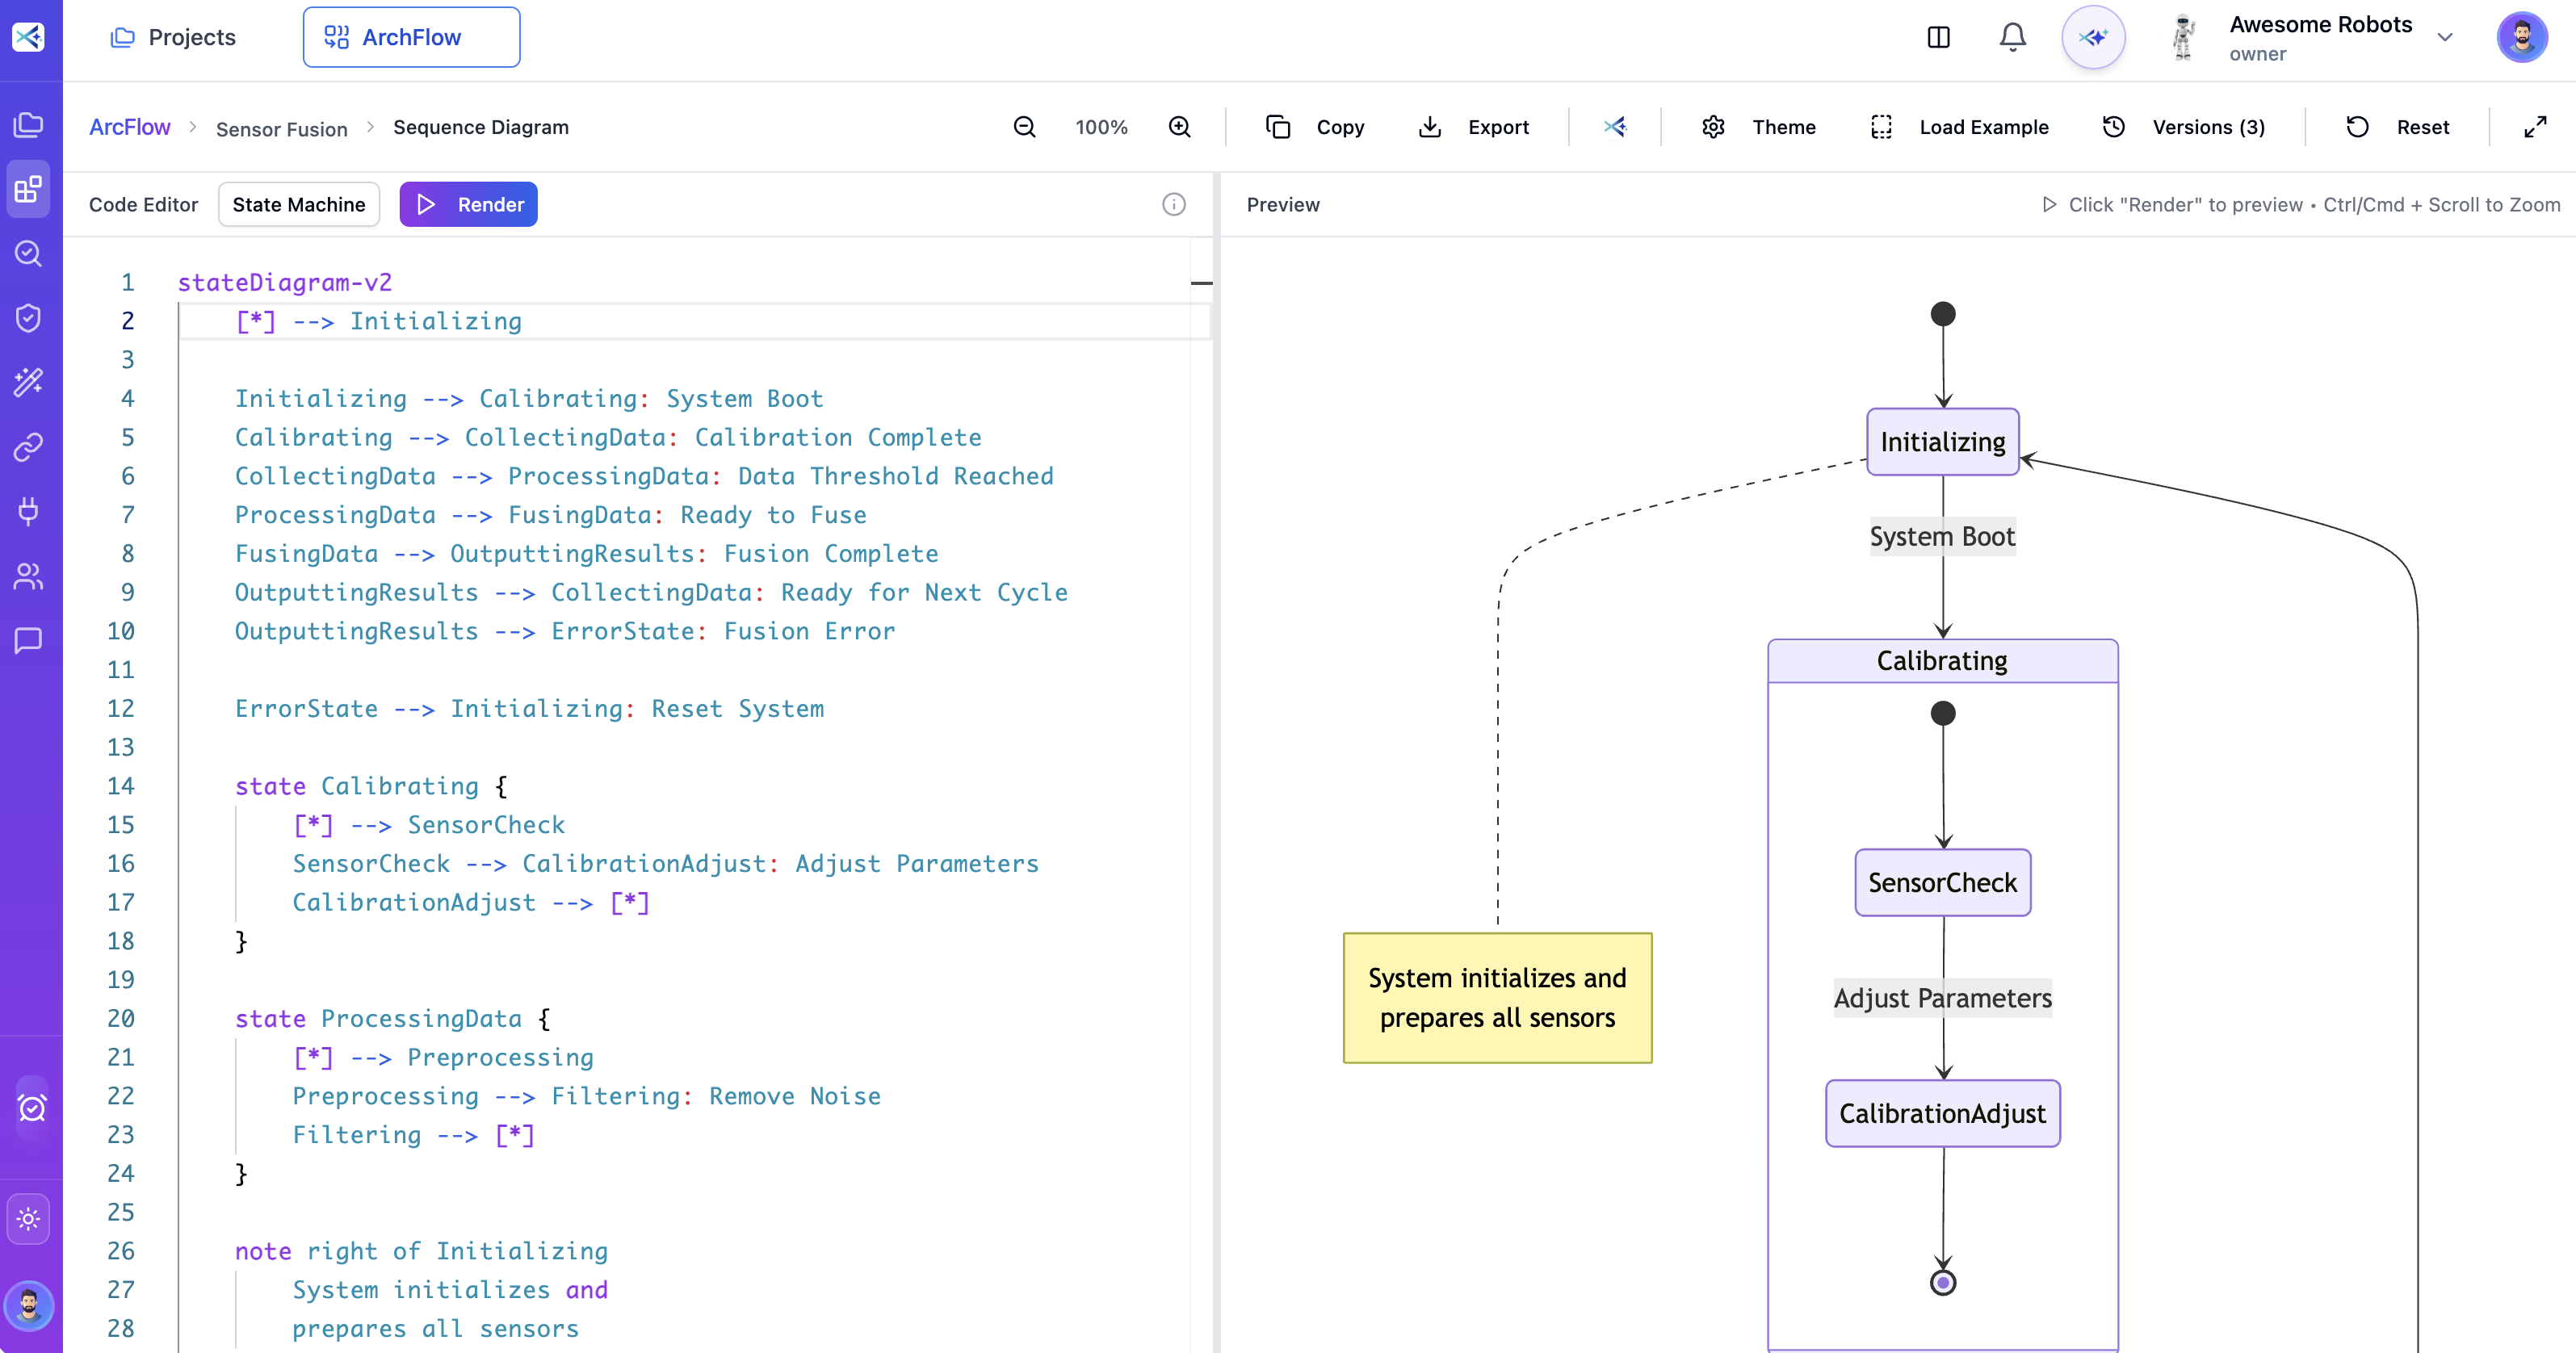The width and height of the screenshot is (2576, 1353).
Task: Open the AI assistant sparkle button in the header
Action: [x=2094, y=37]
